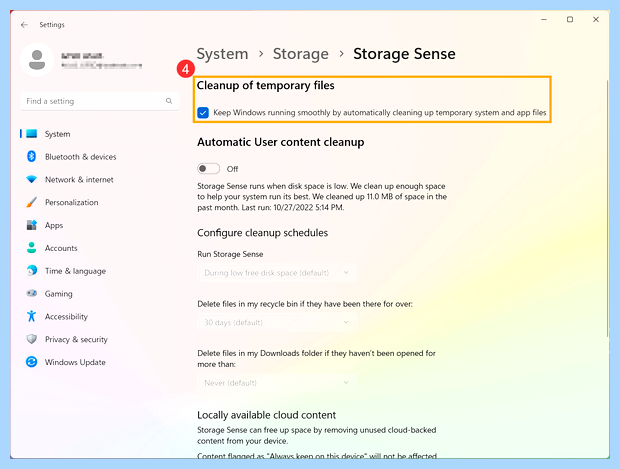The width and height of the screenshot is (620, 469).
Task: Open the Downloads folder Never dropdown
Action: [277, 383]
